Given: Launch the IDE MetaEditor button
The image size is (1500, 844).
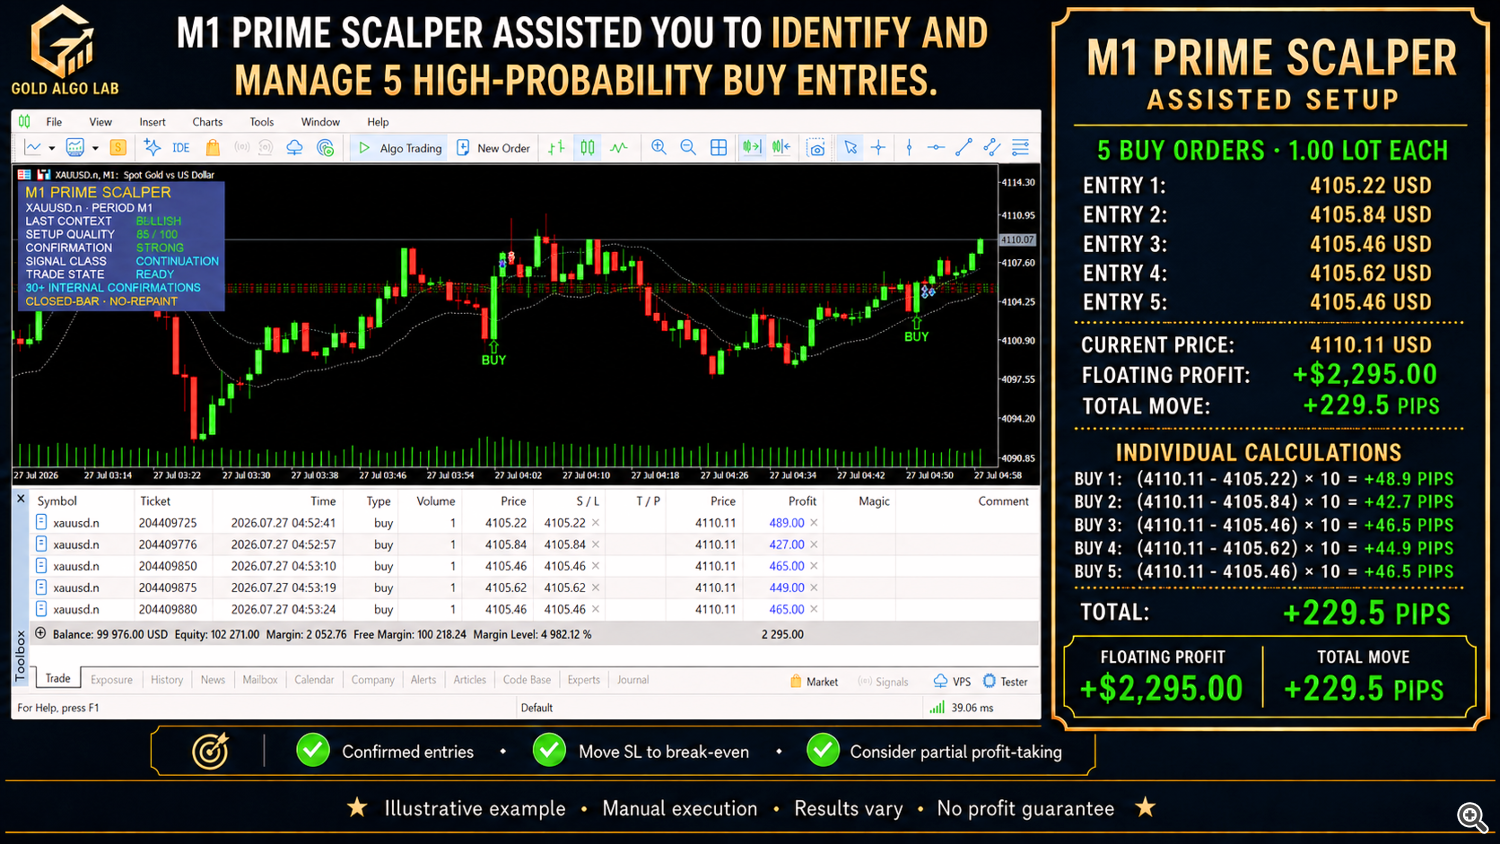Looking at the screenshot, I should tap(181, 148).
